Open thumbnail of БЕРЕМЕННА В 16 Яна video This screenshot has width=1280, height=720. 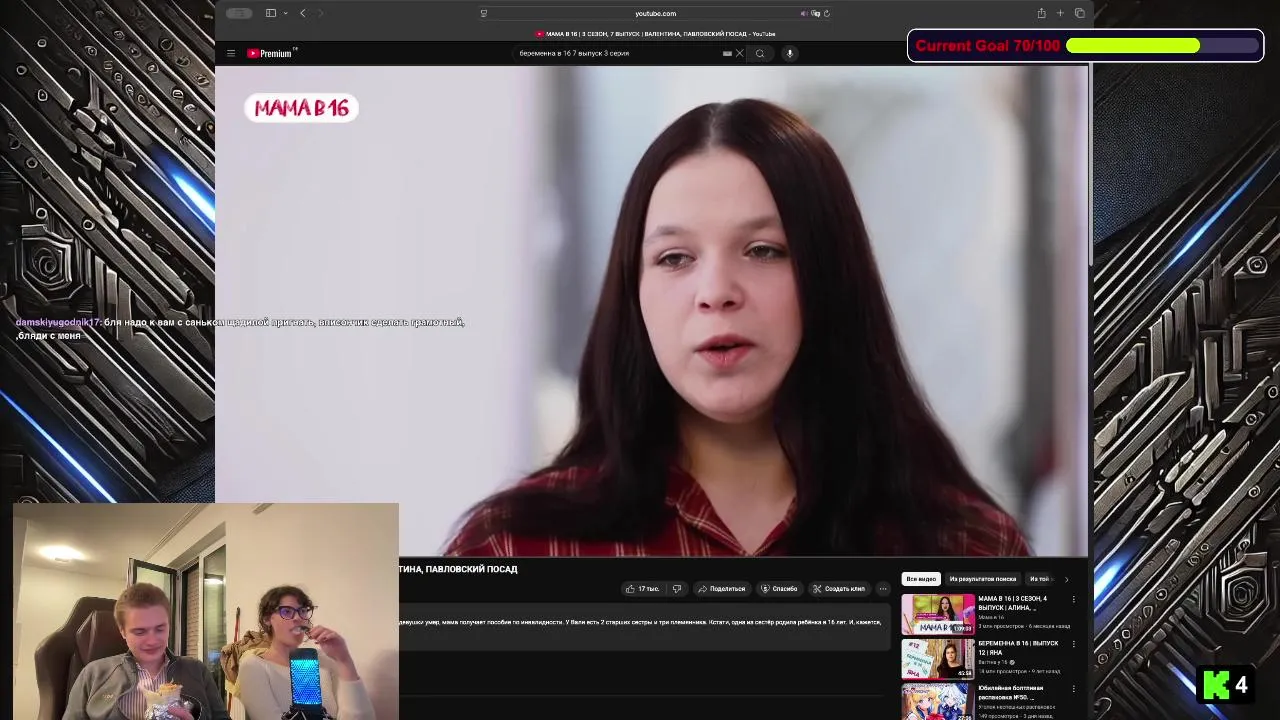938,659
